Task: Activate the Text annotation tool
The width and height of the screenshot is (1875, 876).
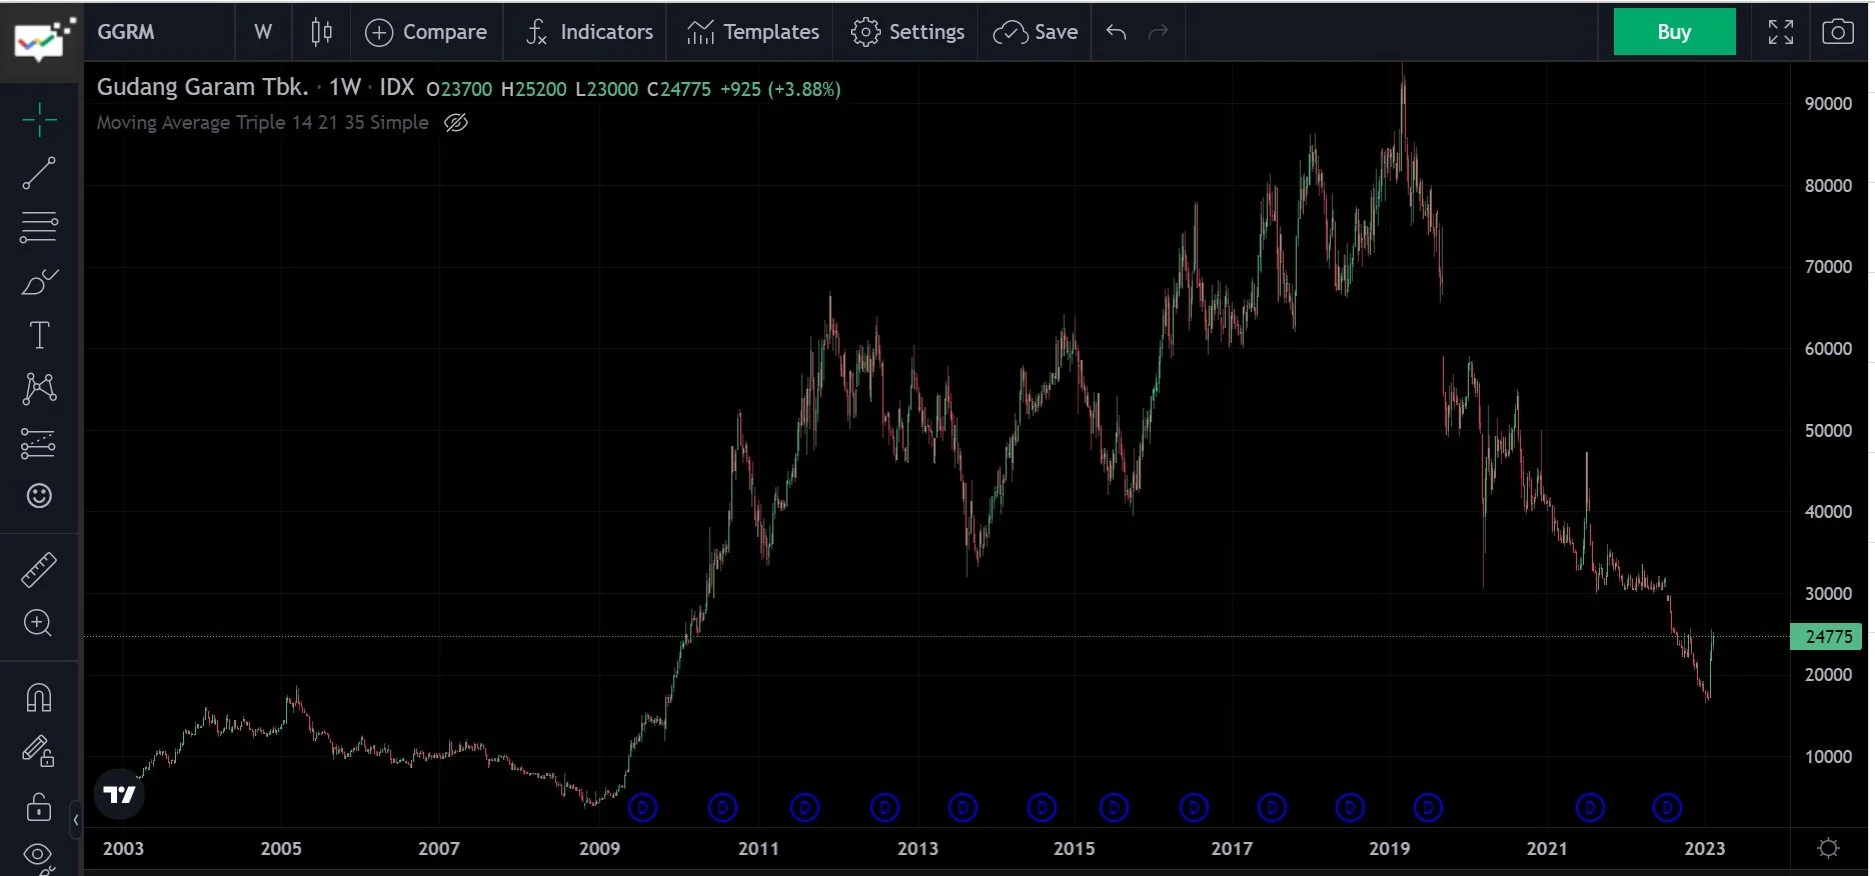Action: pyautogui.click(x=39, y=335)
